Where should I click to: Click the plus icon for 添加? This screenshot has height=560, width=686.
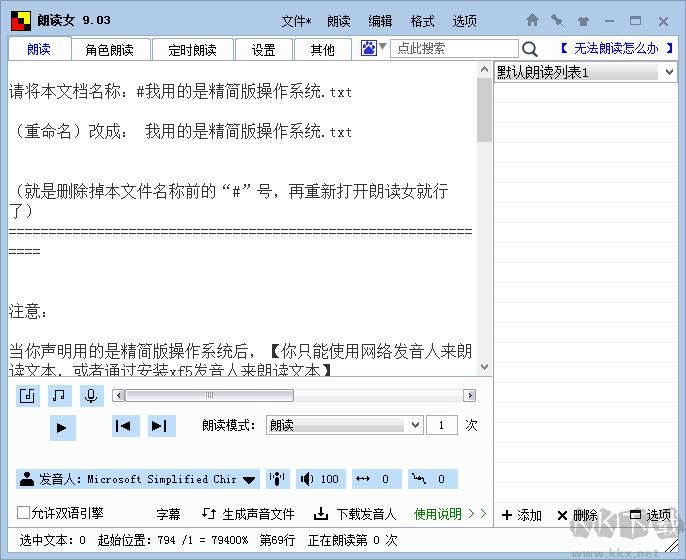(x=507, y=515)
